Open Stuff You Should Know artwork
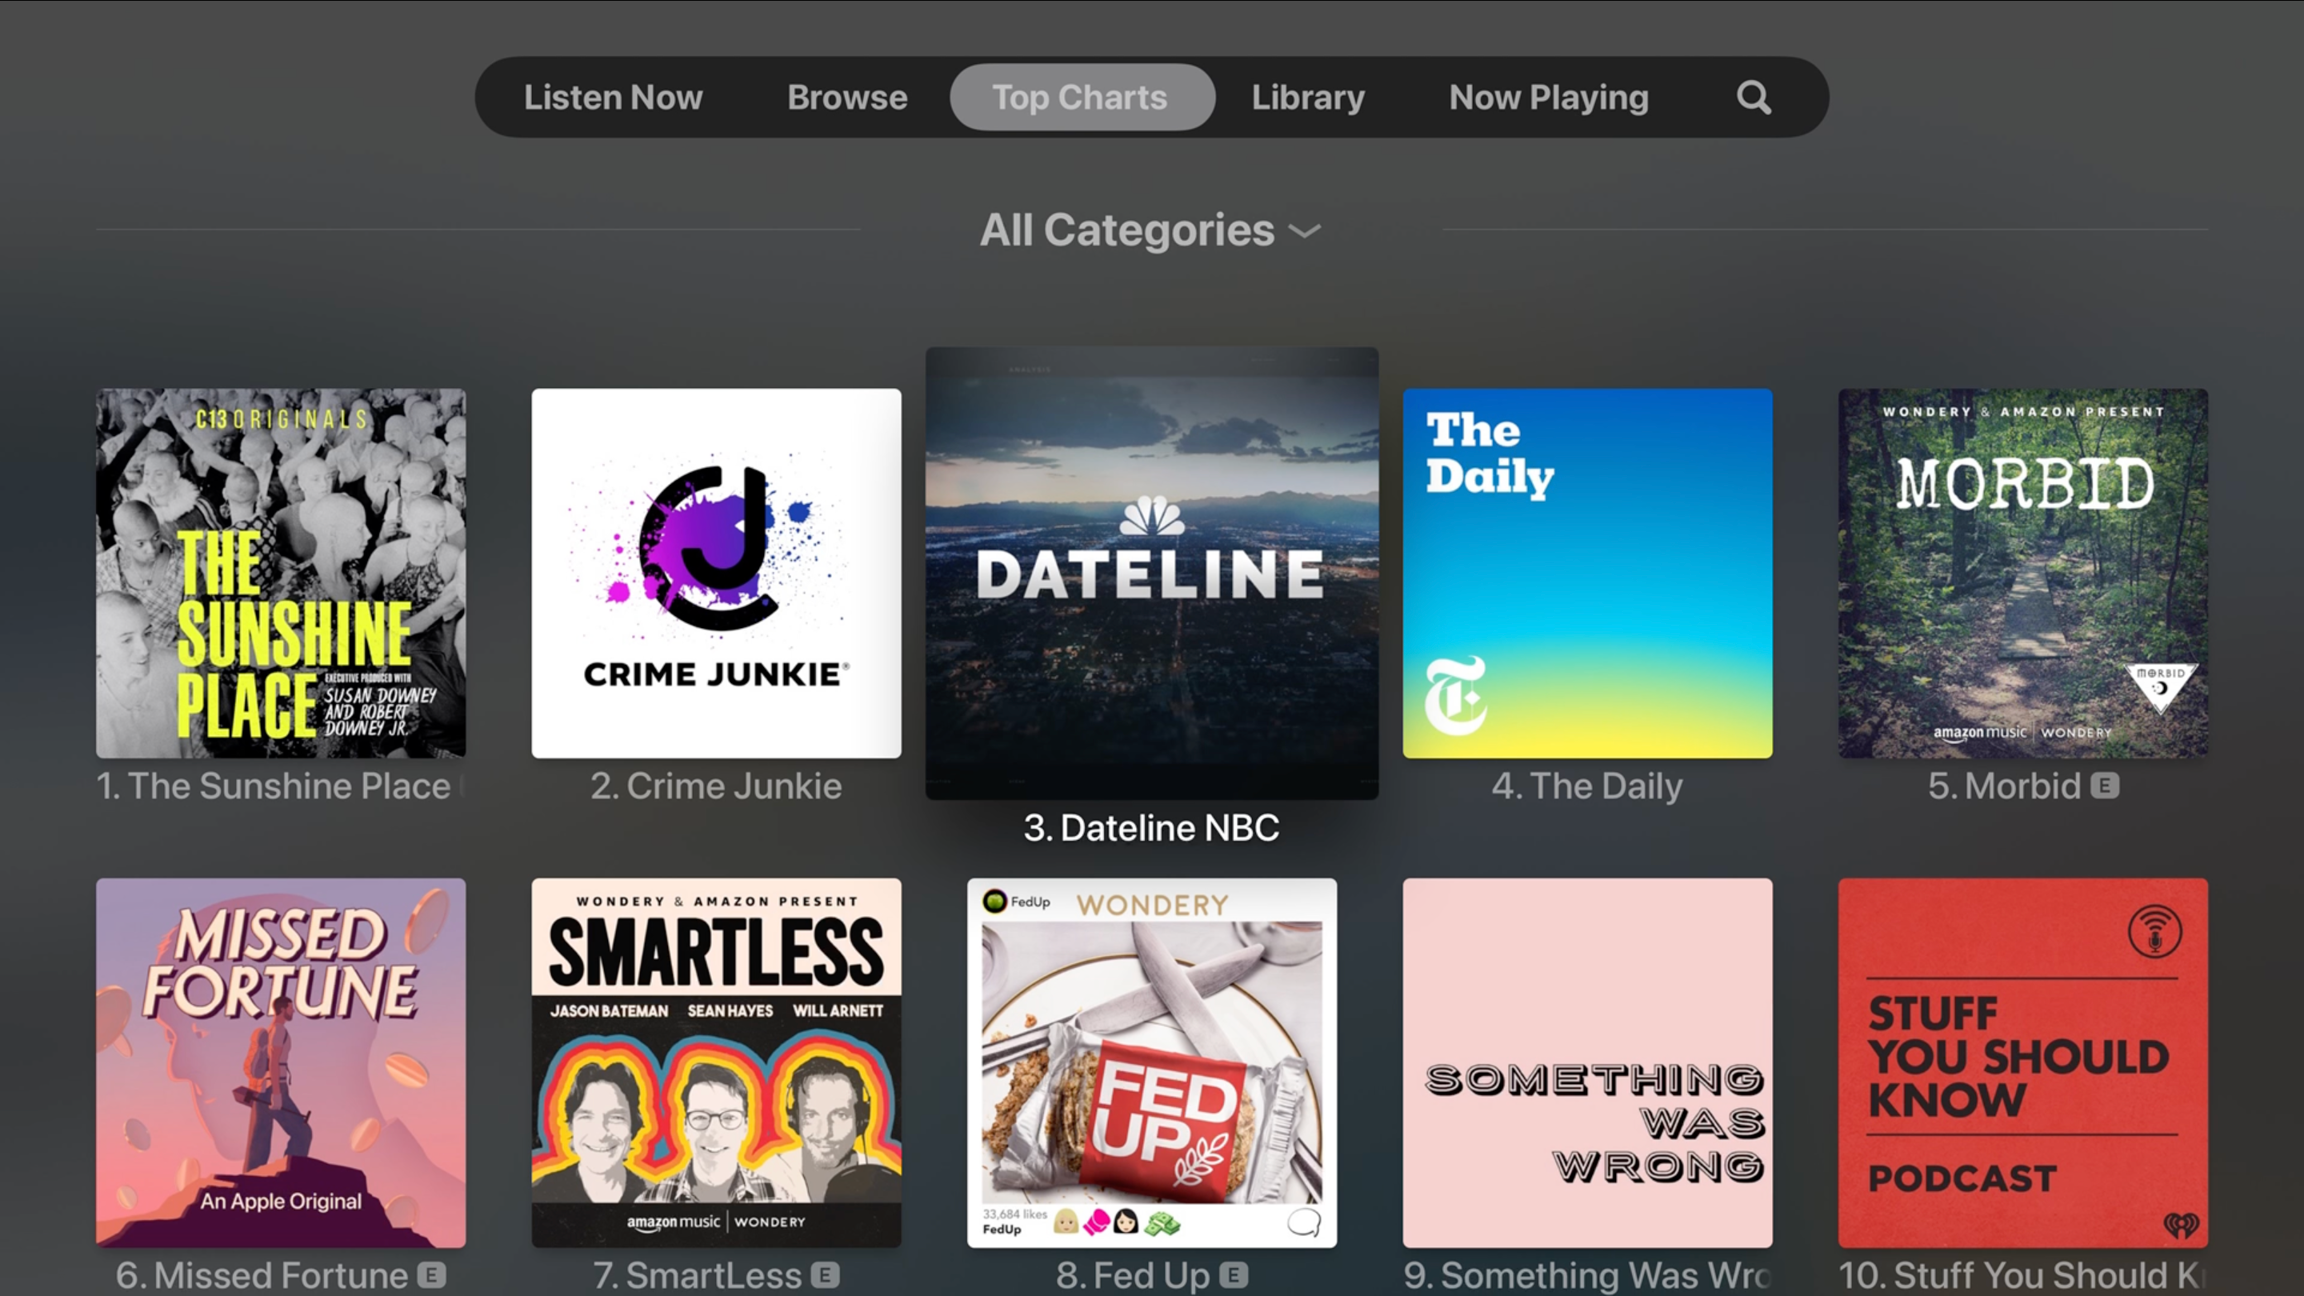This screenshot has width=2304, height=1296. pos(2023,1063)
